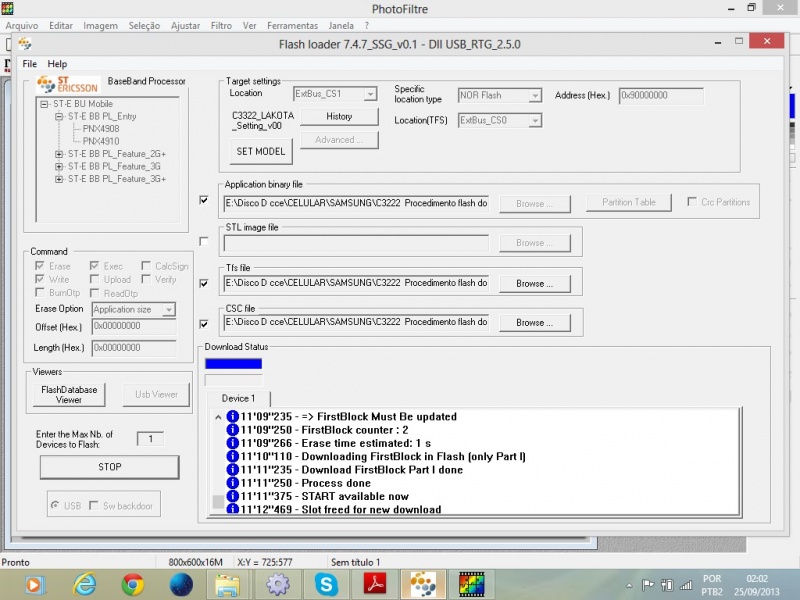This screenshot has width=800, height=600.
Task: Open Flash loader File menu
Action: [x=30, y=64]
